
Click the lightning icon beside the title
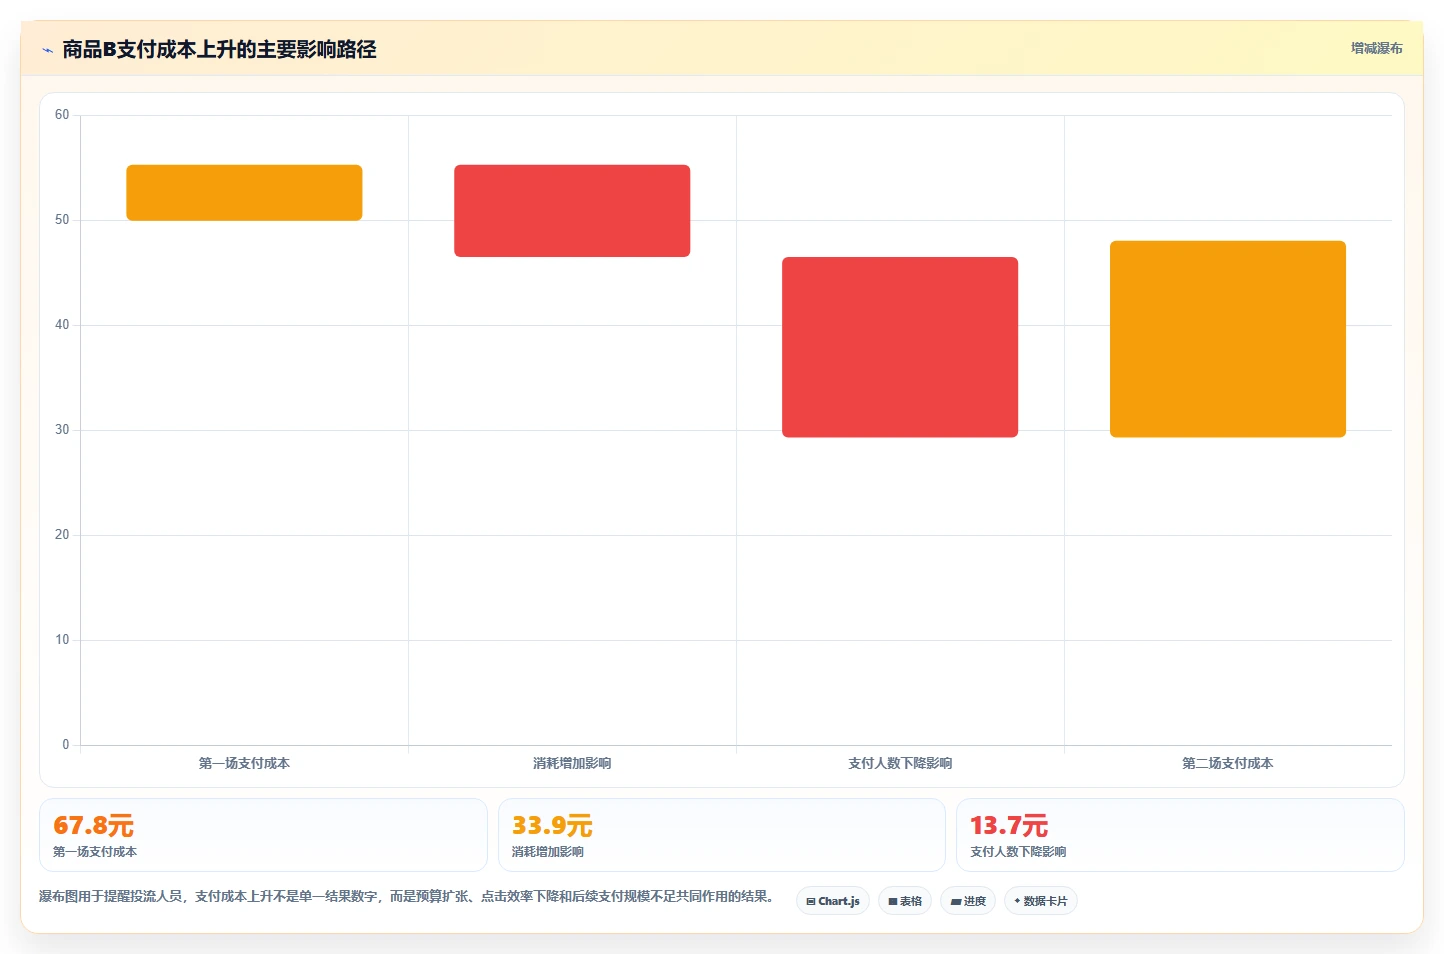pyautogui.click(x=47, y=50)
